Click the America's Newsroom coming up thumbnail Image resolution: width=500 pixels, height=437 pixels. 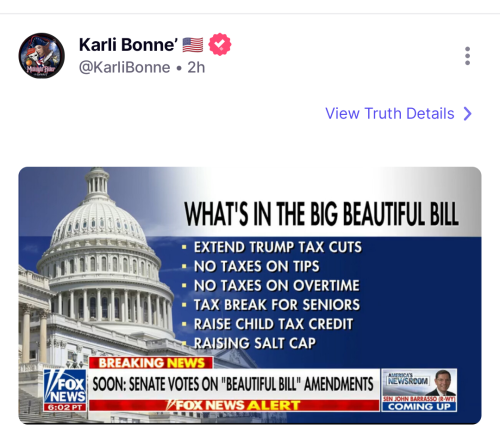(419, 390)
